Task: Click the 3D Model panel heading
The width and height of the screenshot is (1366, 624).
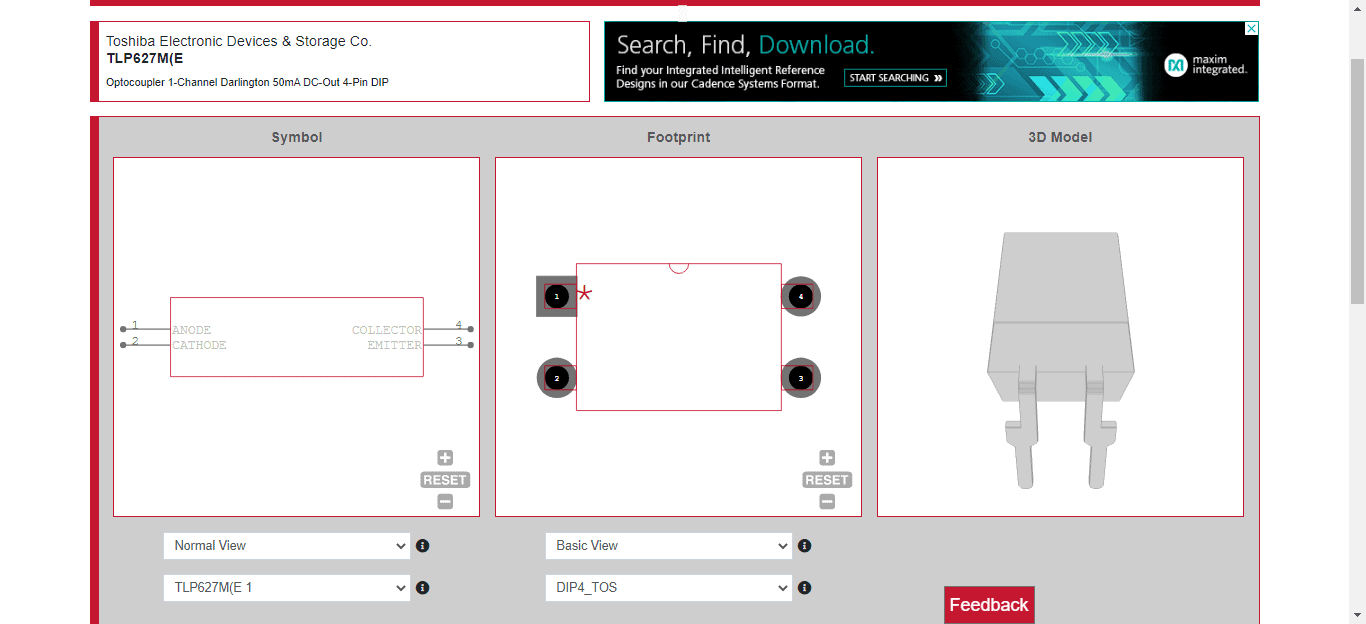Action: pos(1060,137)
